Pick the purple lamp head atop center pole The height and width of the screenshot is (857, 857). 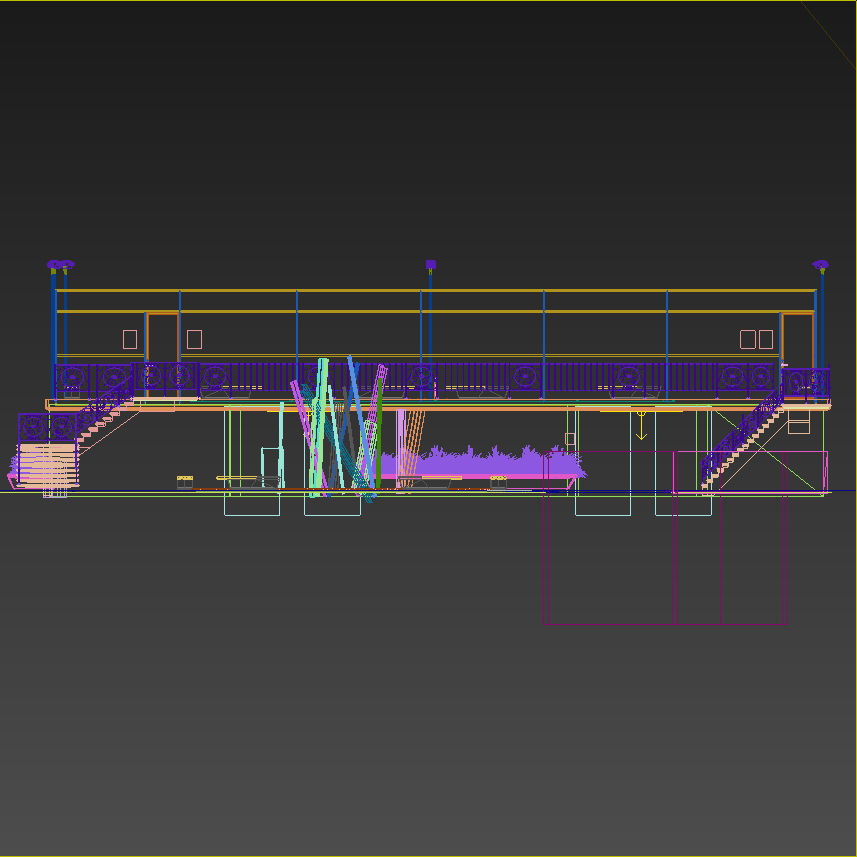pos(431,265)
